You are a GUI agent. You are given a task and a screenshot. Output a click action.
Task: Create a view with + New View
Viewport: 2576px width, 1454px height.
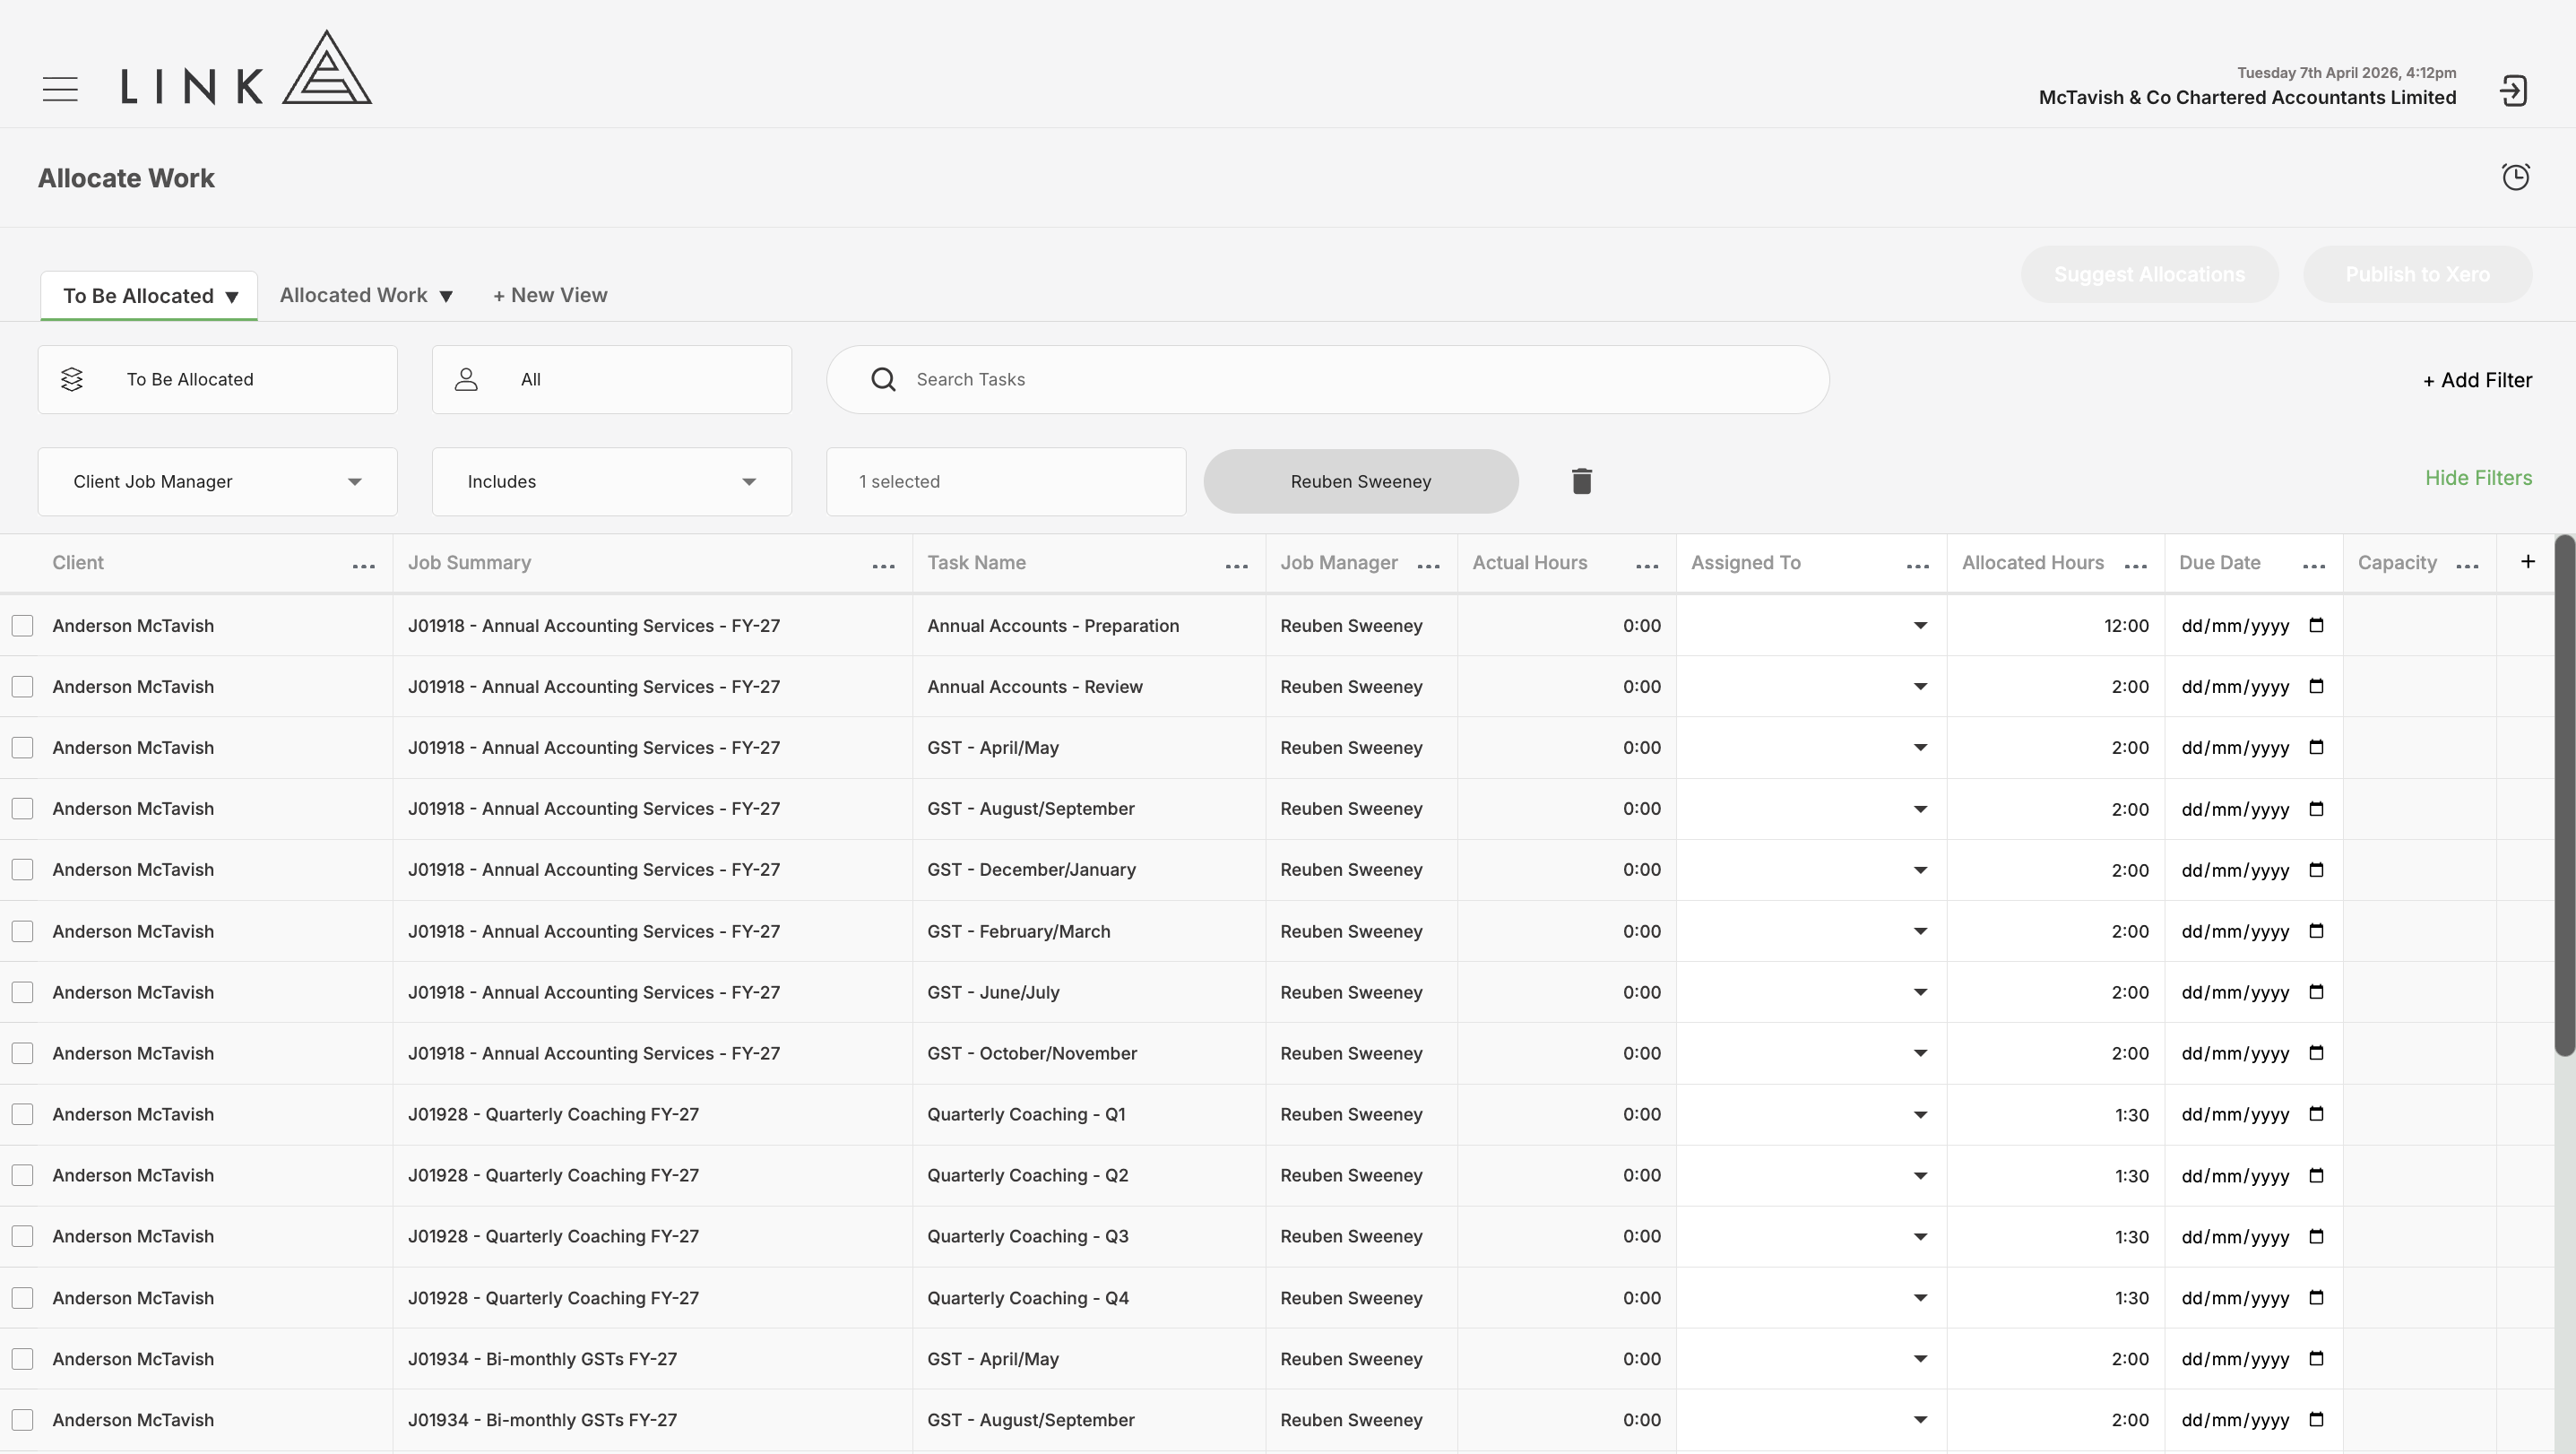click(550, 295)
